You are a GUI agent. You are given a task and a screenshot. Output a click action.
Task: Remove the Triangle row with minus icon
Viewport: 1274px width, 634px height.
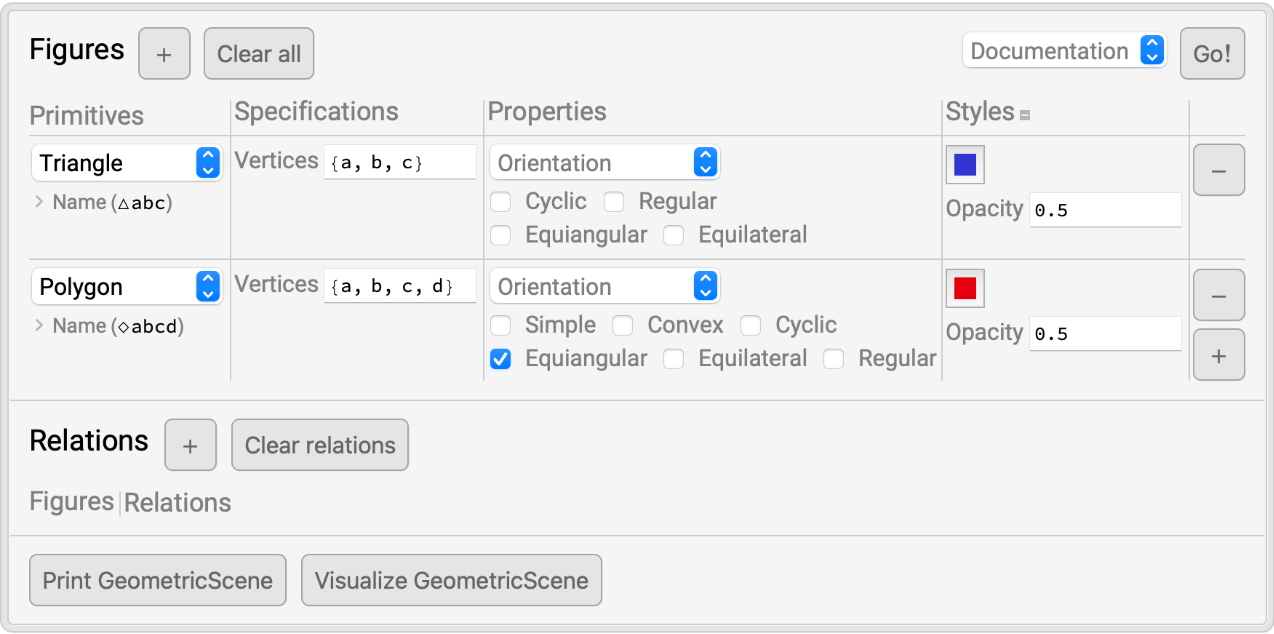(x=1218, y=170)
